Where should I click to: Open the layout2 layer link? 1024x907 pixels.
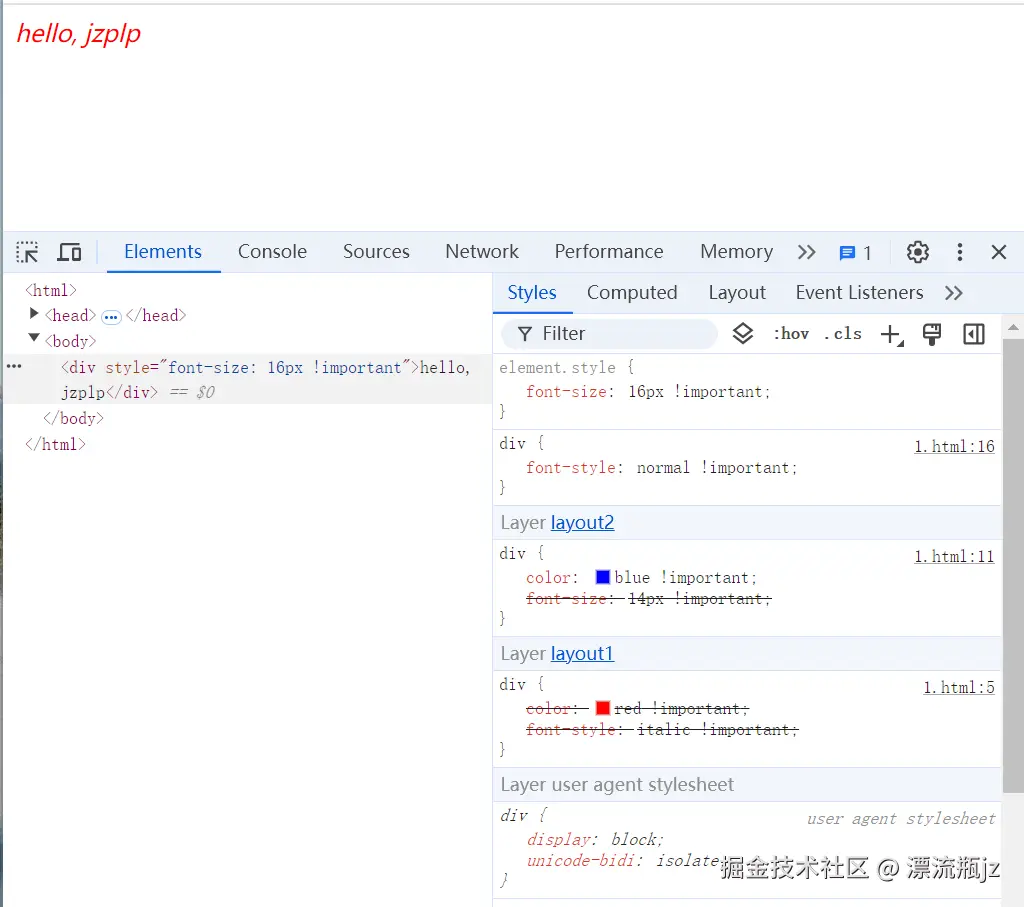click(x=582, y=522)
